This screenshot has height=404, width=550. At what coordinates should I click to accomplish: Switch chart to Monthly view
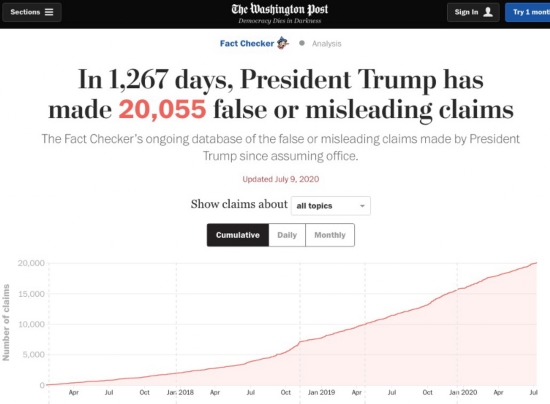[x=330, y=235]
